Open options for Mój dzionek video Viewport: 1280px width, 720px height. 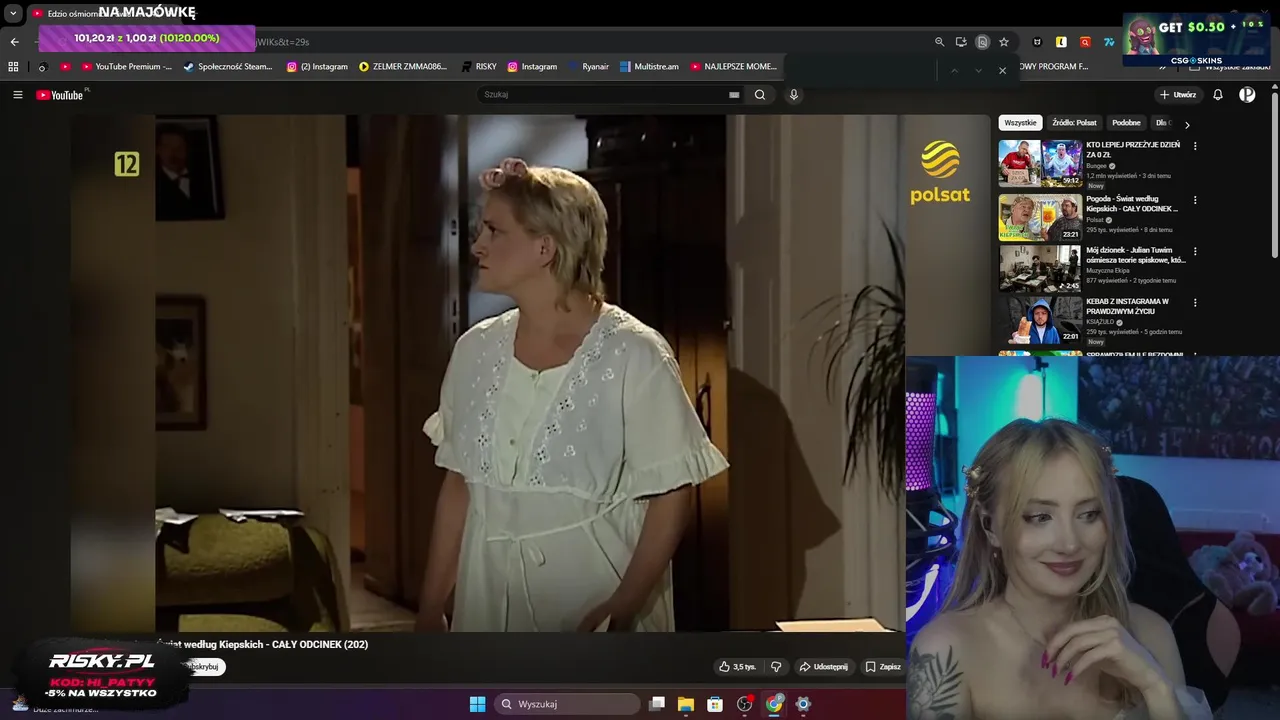point(1195,251)
